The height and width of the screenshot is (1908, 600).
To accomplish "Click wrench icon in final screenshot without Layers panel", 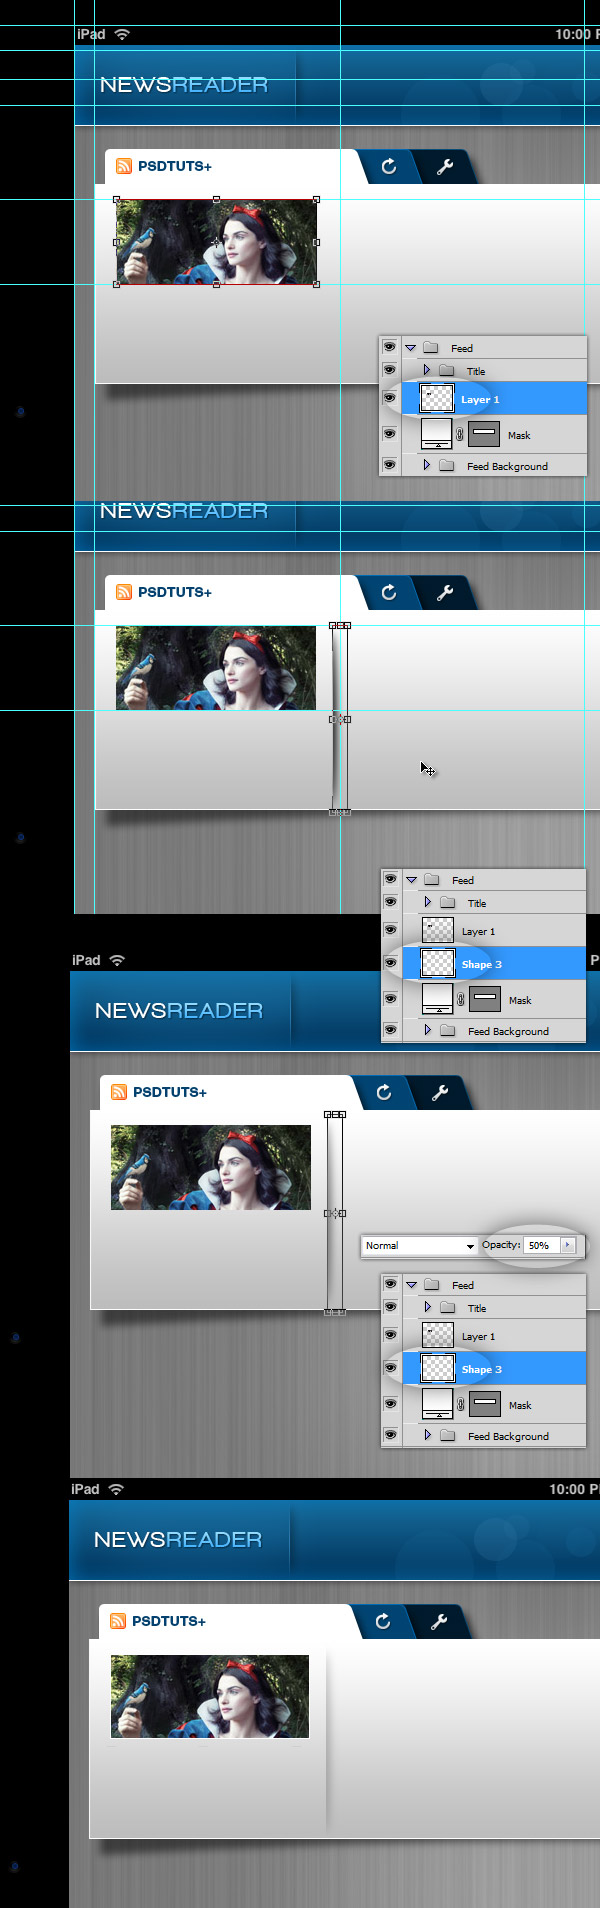I will point(439,1622).
